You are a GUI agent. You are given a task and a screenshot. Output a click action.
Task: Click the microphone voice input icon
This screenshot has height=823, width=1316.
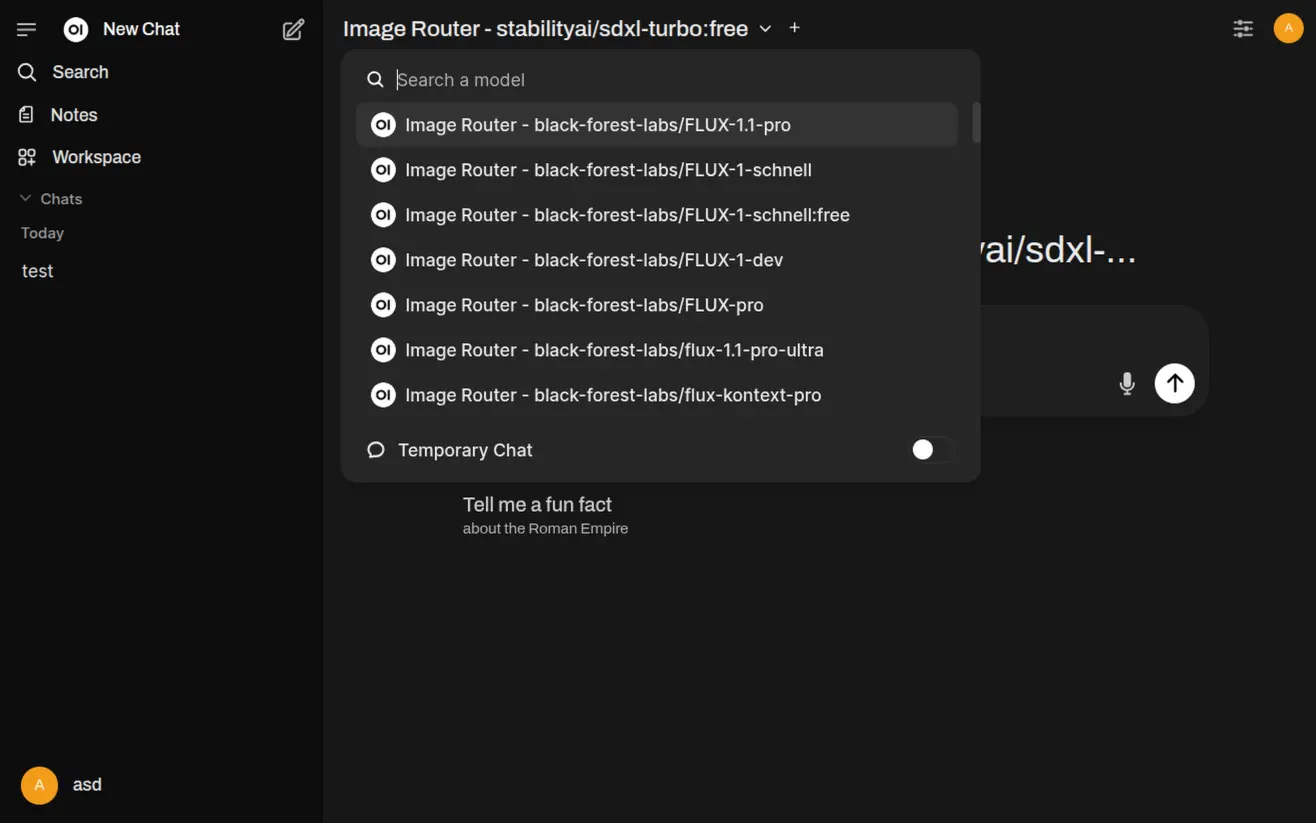point(1127,383)
